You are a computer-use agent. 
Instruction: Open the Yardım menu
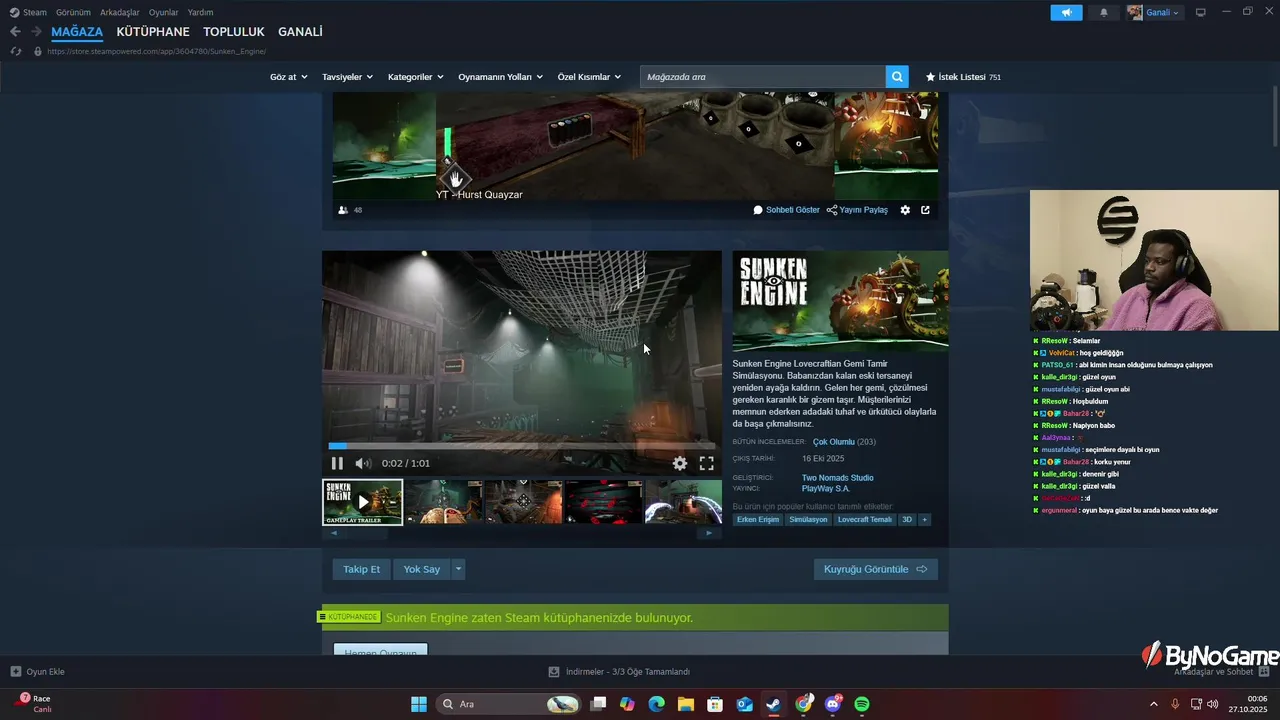click(x=201, y=12)
